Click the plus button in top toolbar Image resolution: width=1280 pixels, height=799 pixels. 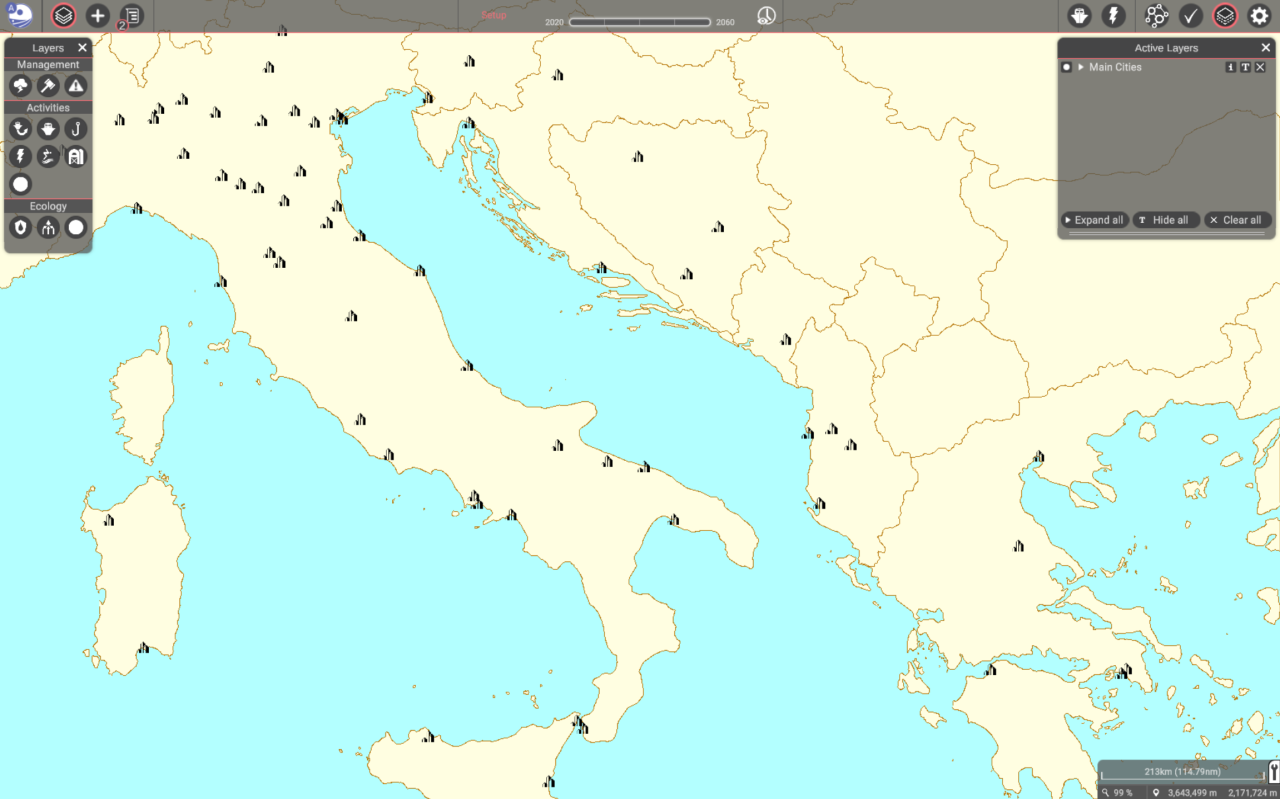tap(97, 16)
